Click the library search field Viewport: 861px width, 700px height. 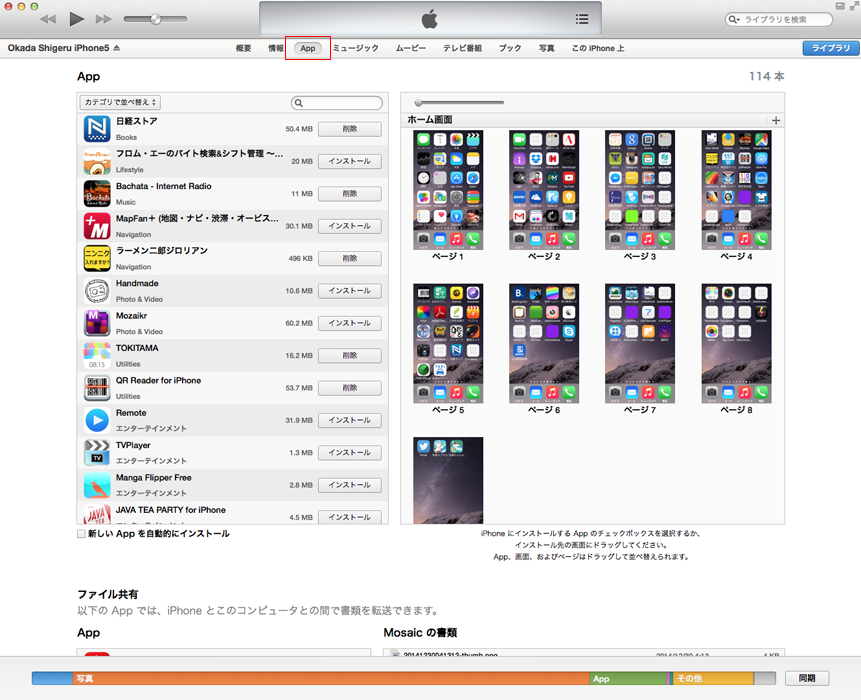[779, 19]
